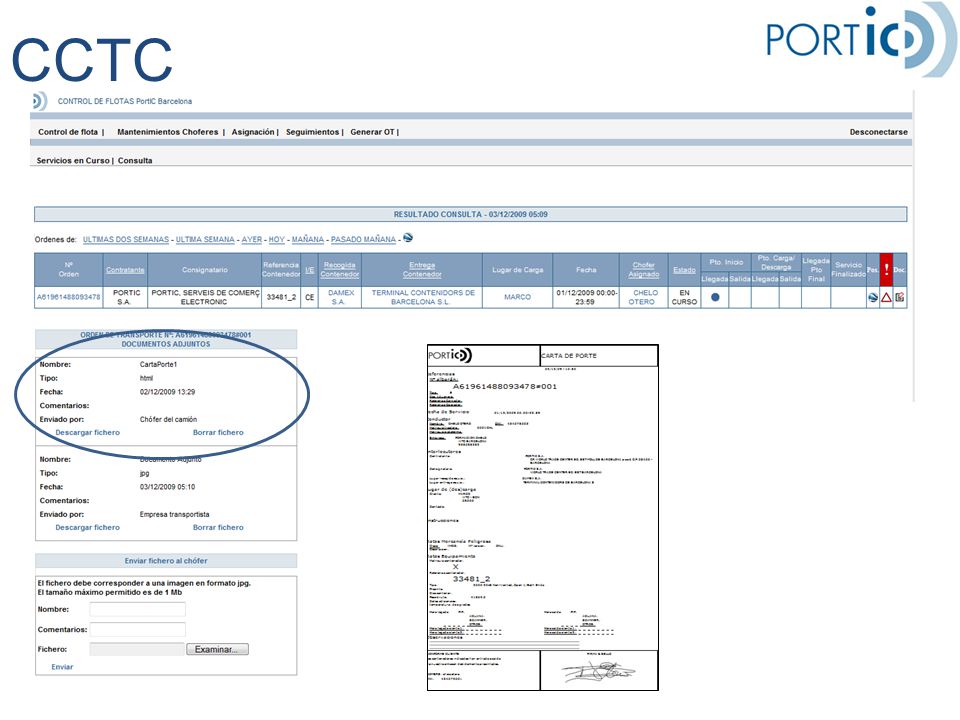Open the Carta de Porte document preview
The height and width of the screenshot is (720, 960).
coord(542,518)
